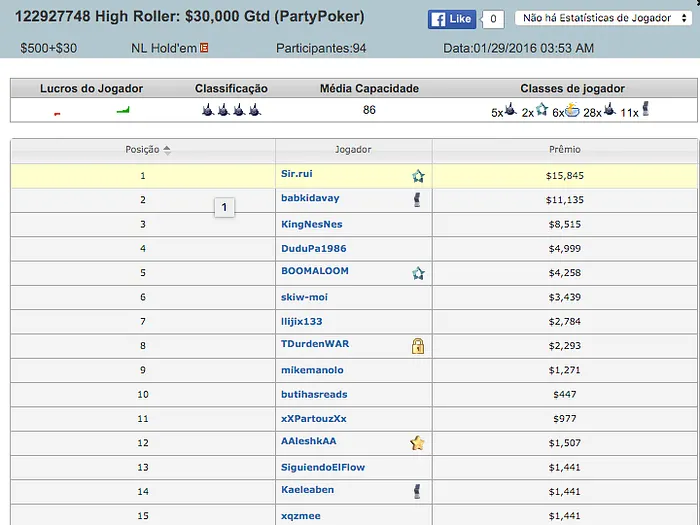Open skiw-moi player link
700x525 pixels.
304,297
